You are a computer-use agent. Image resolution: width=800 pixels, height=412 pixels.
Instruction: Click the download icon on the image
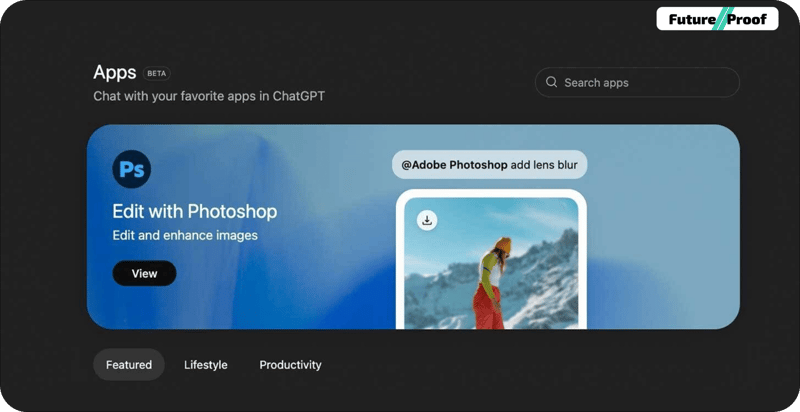click(x=427, y=220)
